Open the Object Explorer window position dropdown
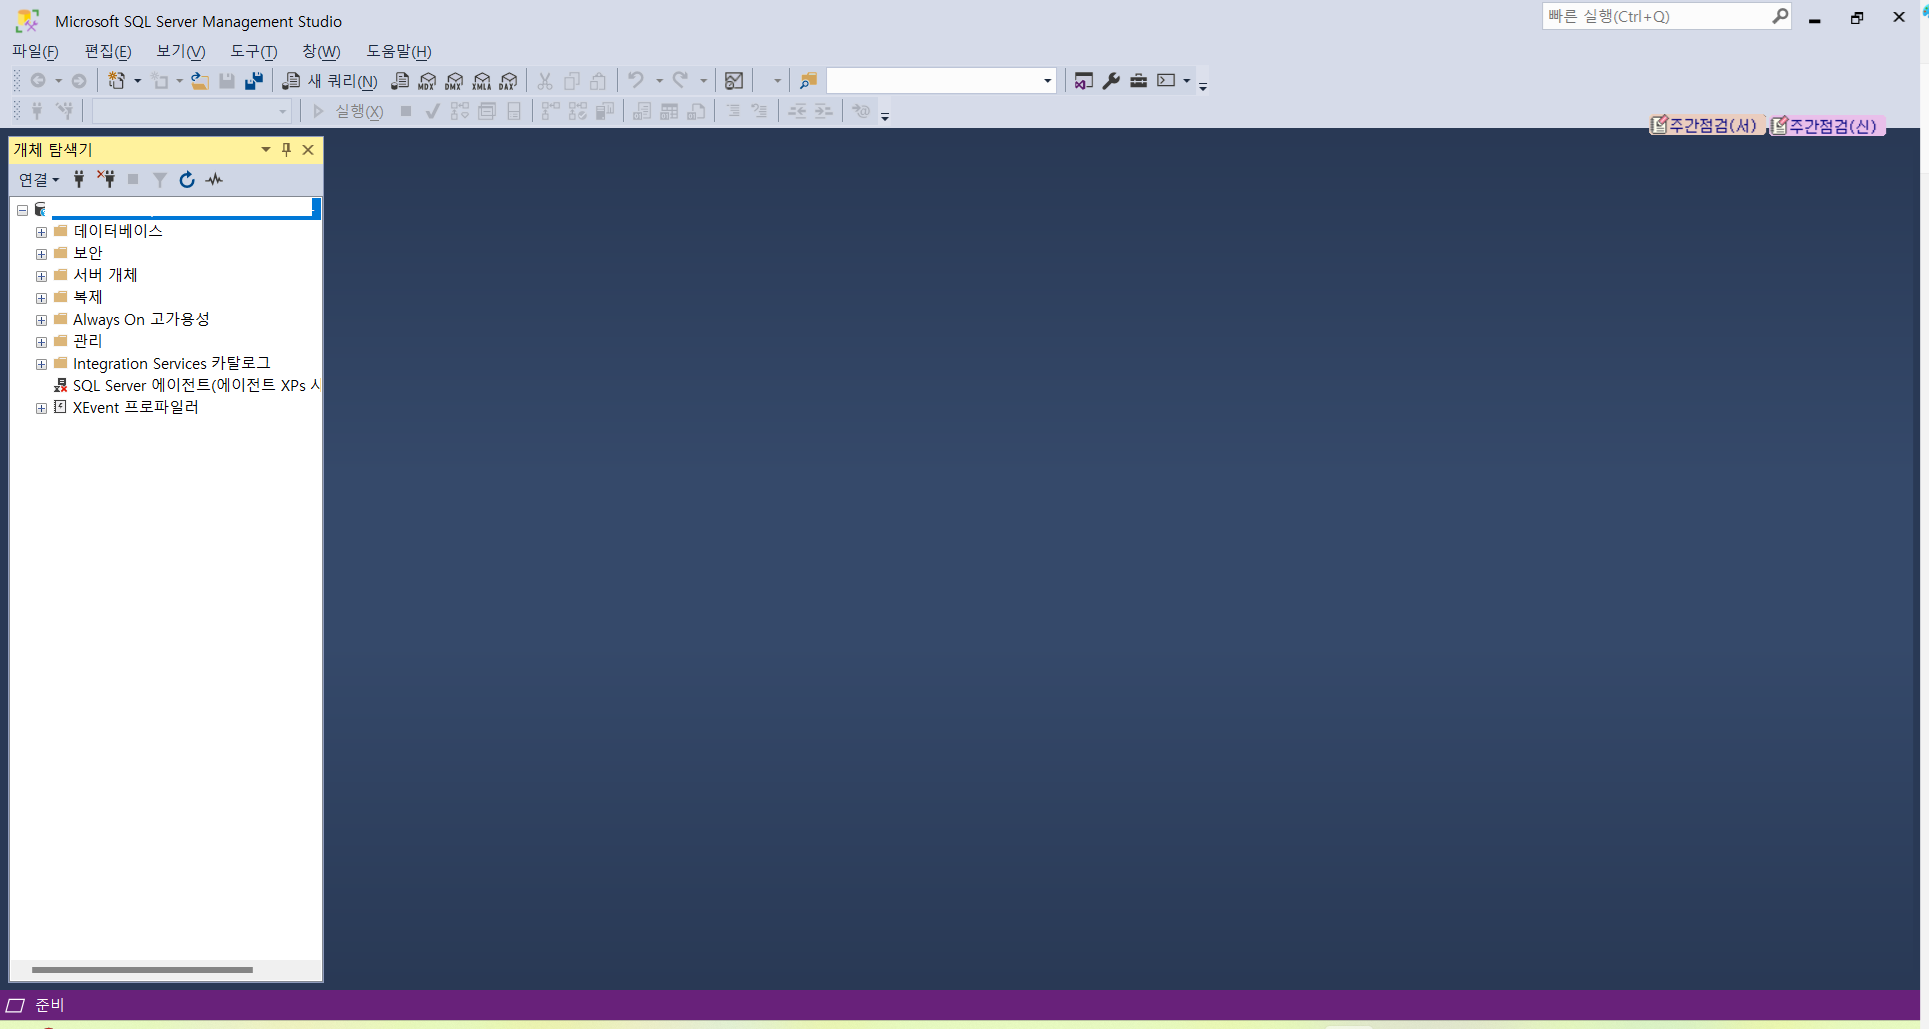Image resolution: width=1929 pixels, height=1029 pixels. coord(265,149)
